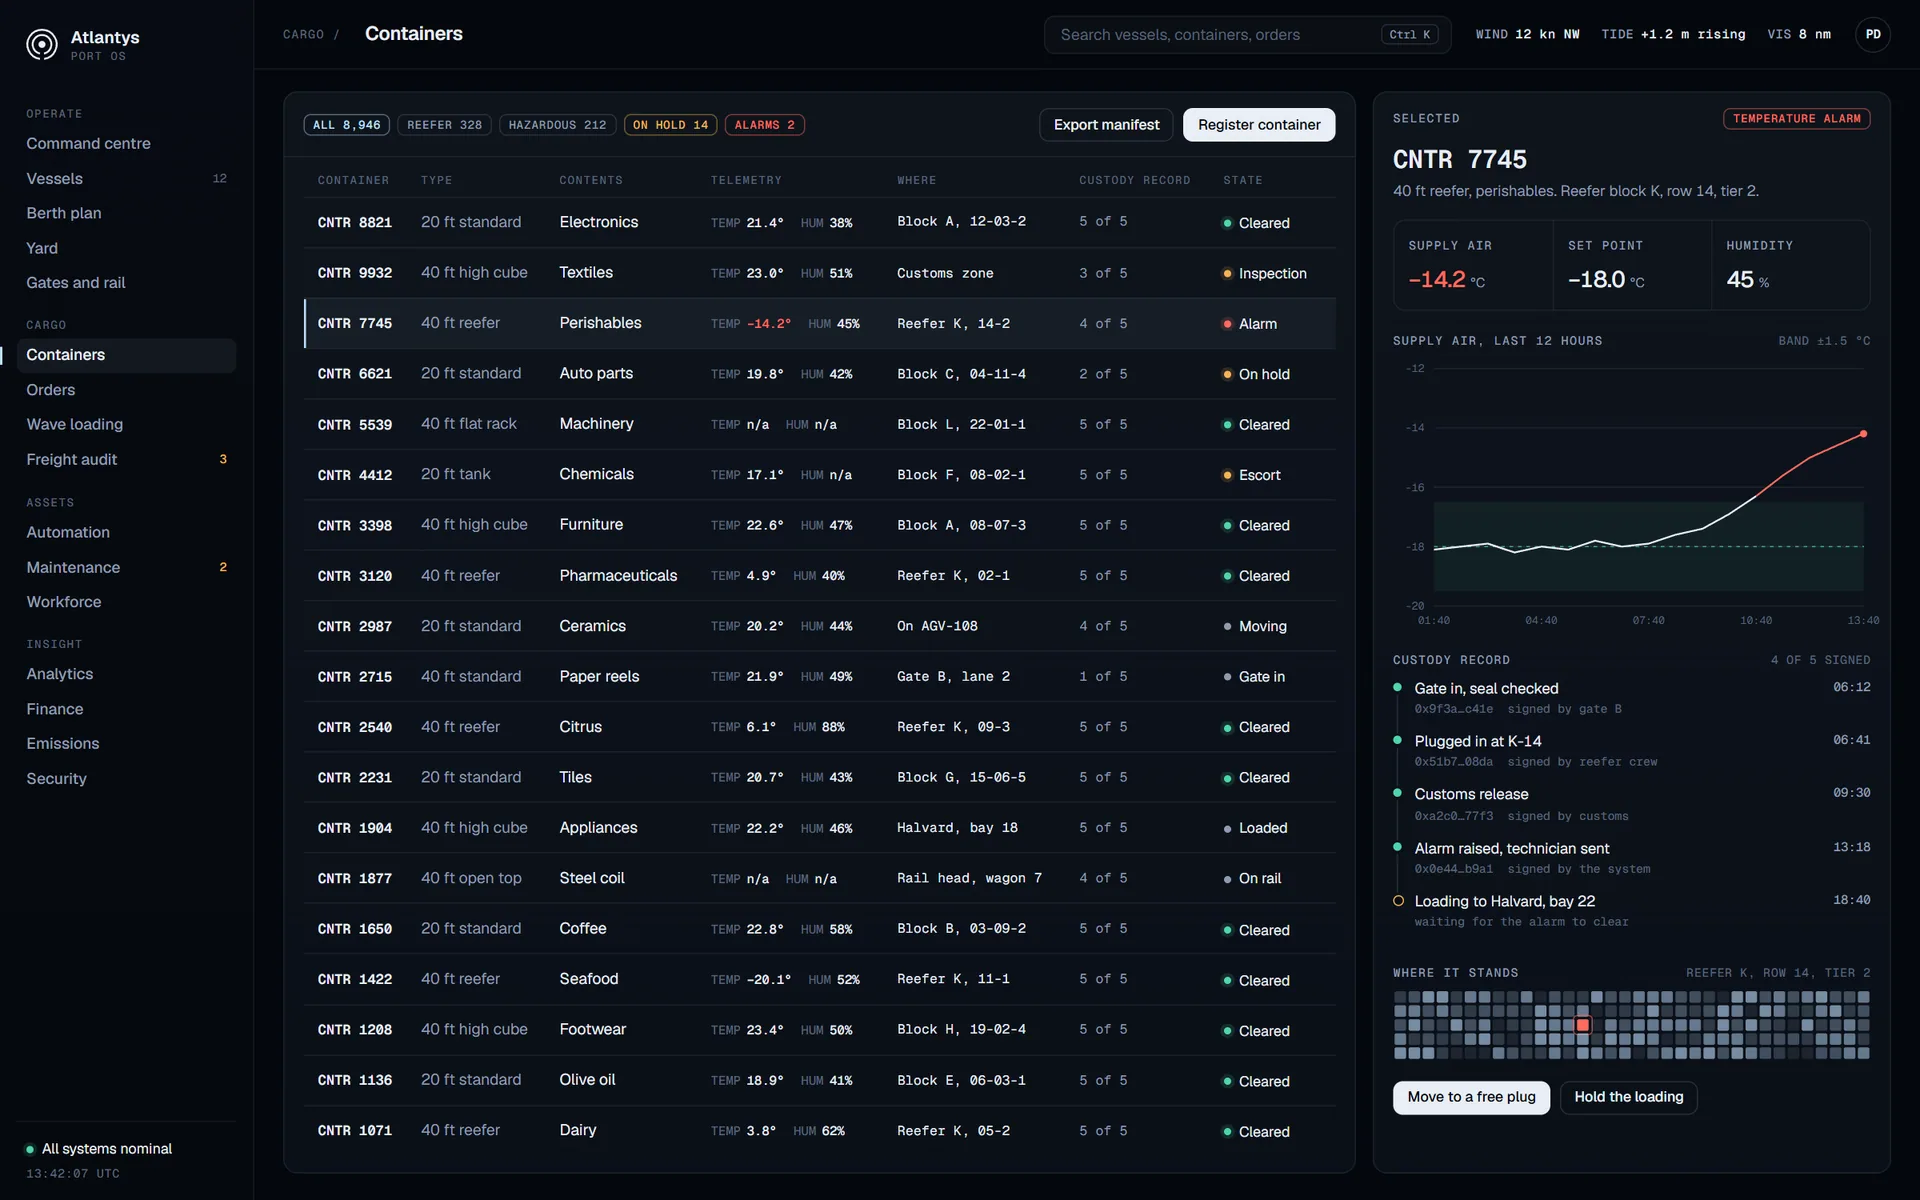Screen dimensions: 1920x1200
Task: Open Freight audit in sidebar
Action: click(126, 459)
